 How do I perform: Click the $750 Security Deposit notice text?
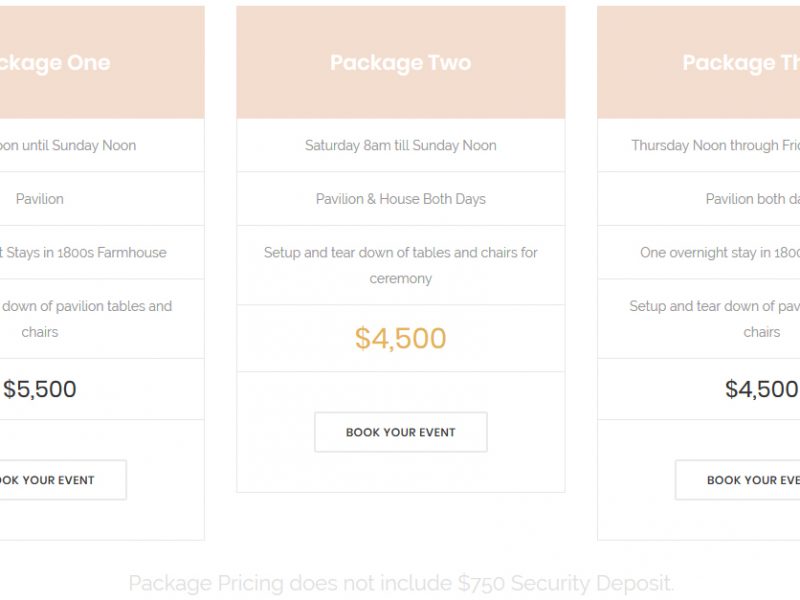401,583
